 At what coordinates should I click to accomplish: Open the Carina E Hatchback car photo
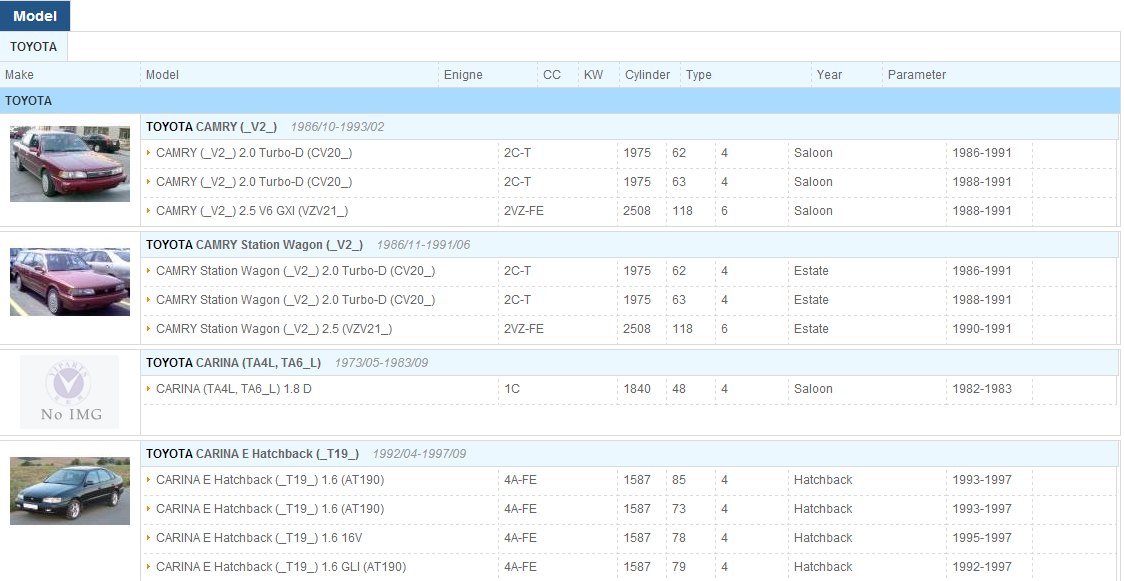point(70,491)
